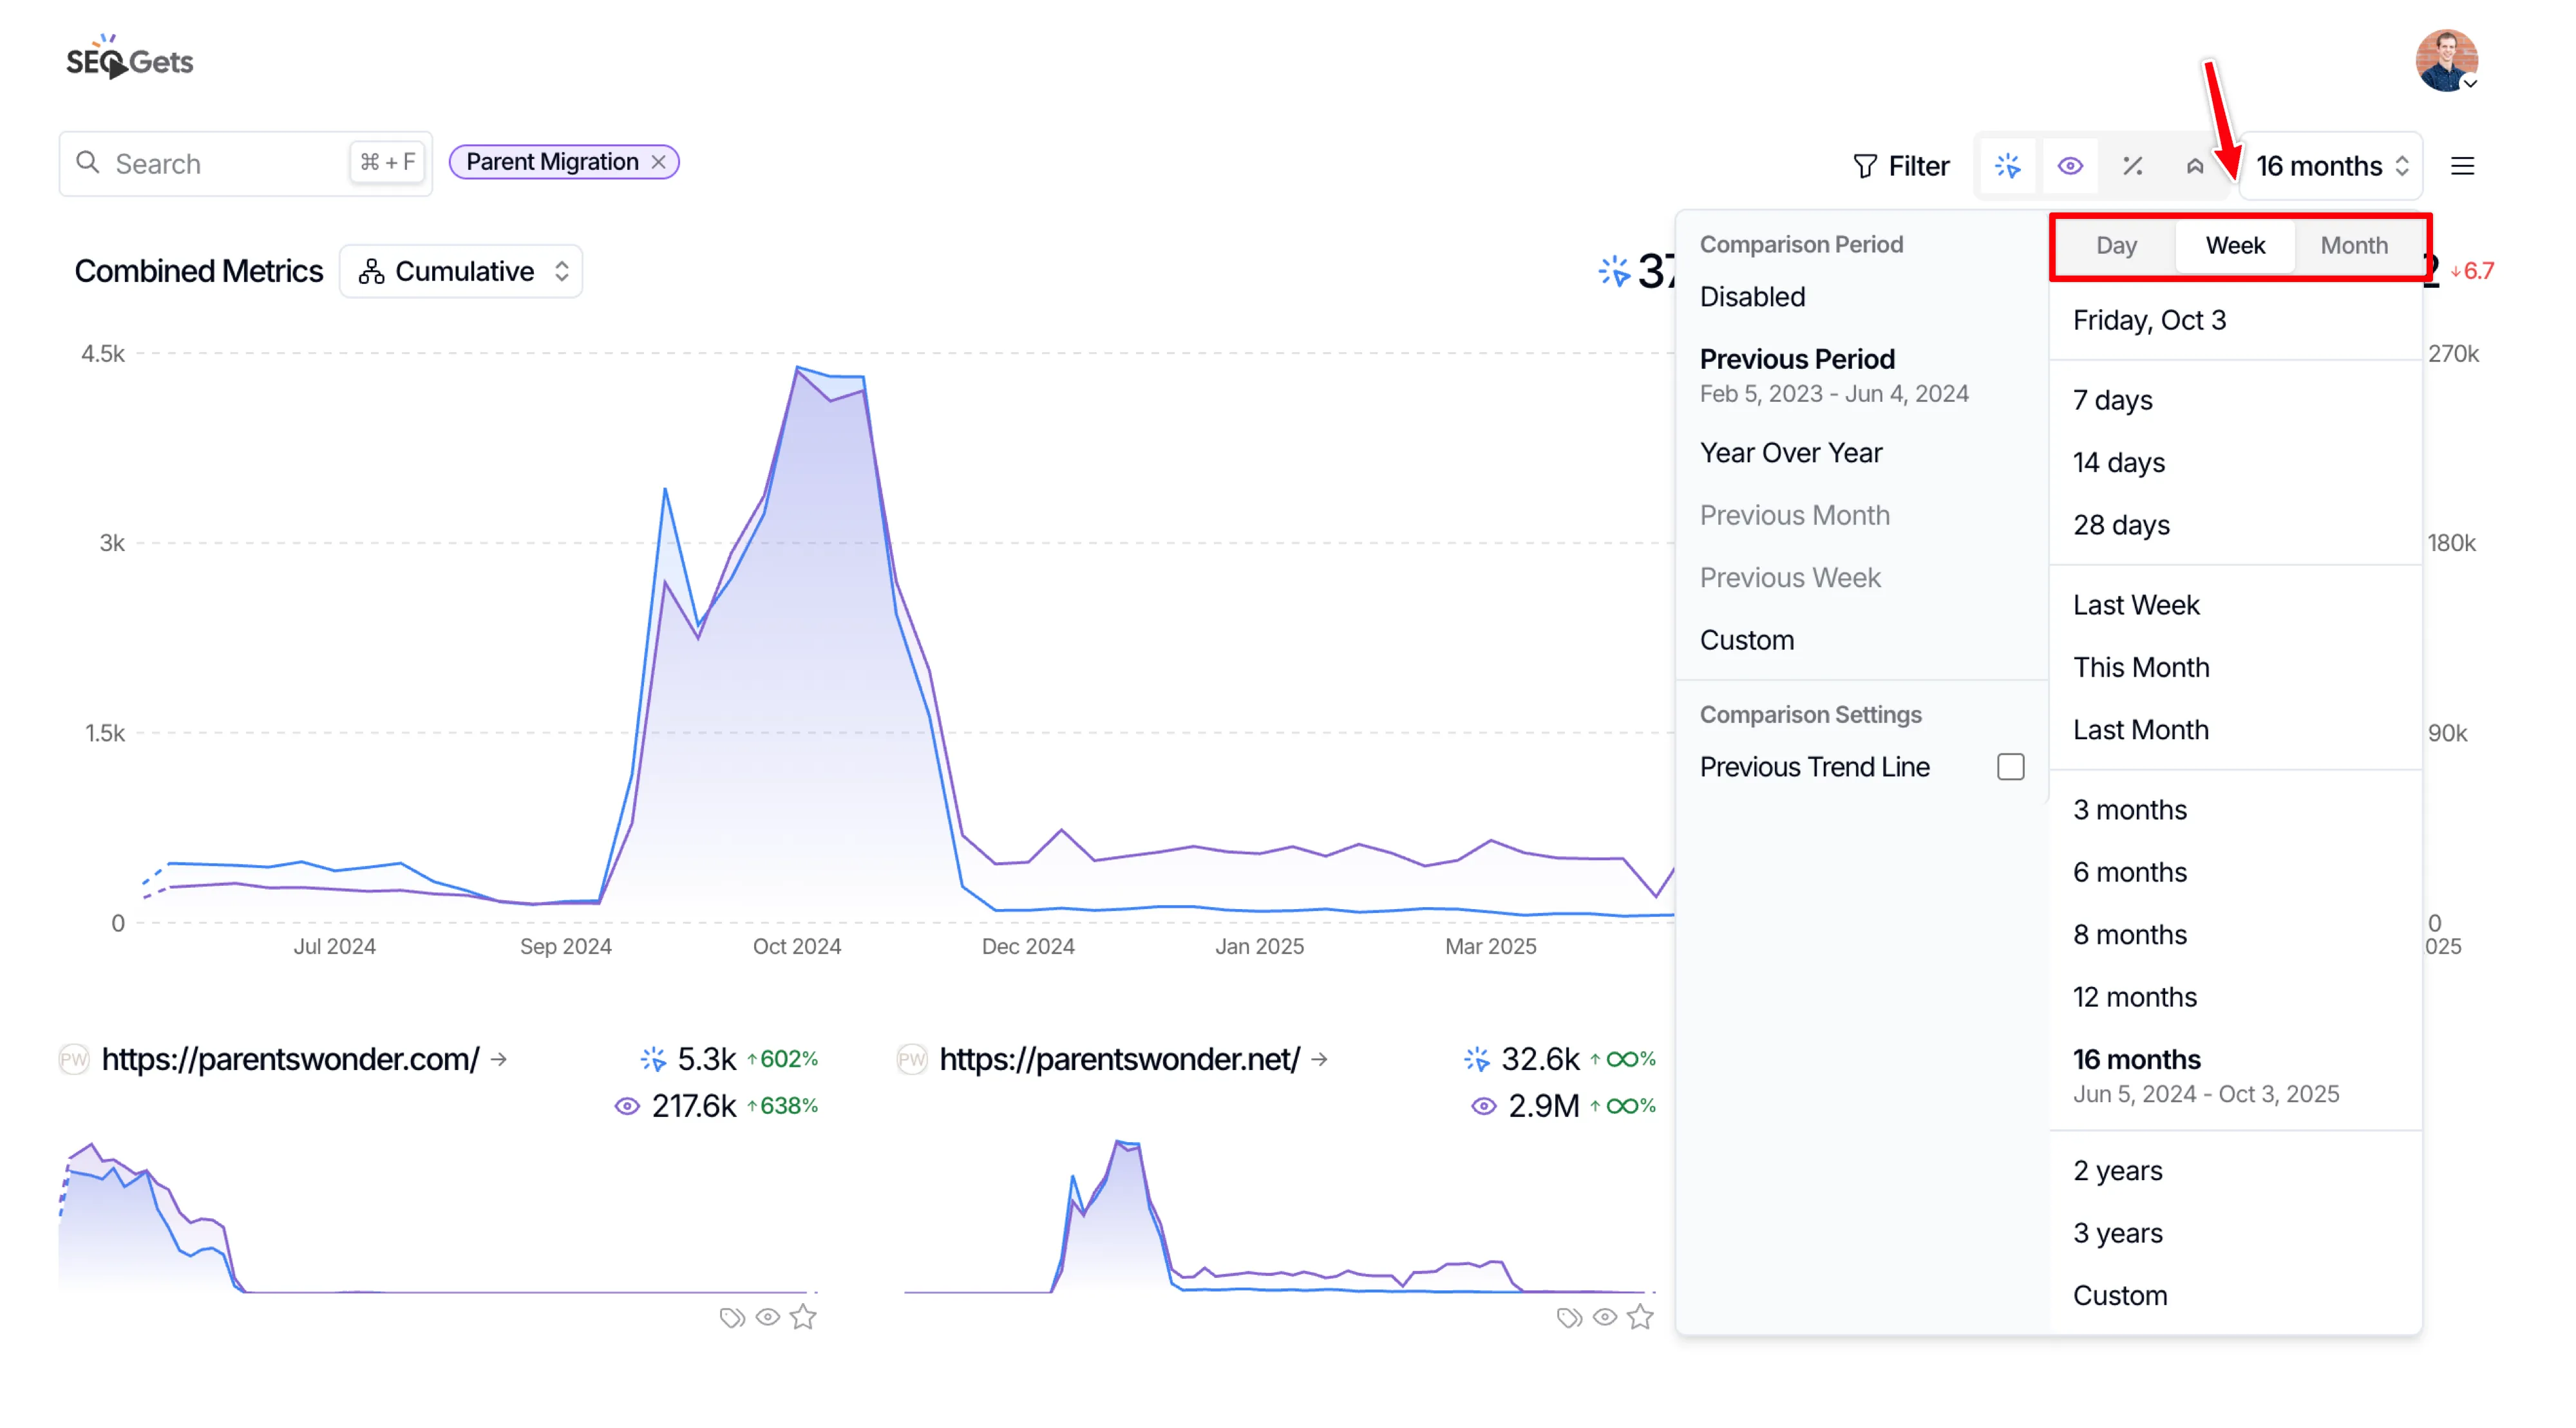Viewport: 2576px width, 1428px height.
Task: Toggle the clicks metric icon in toolbar
Action: 2007,166
